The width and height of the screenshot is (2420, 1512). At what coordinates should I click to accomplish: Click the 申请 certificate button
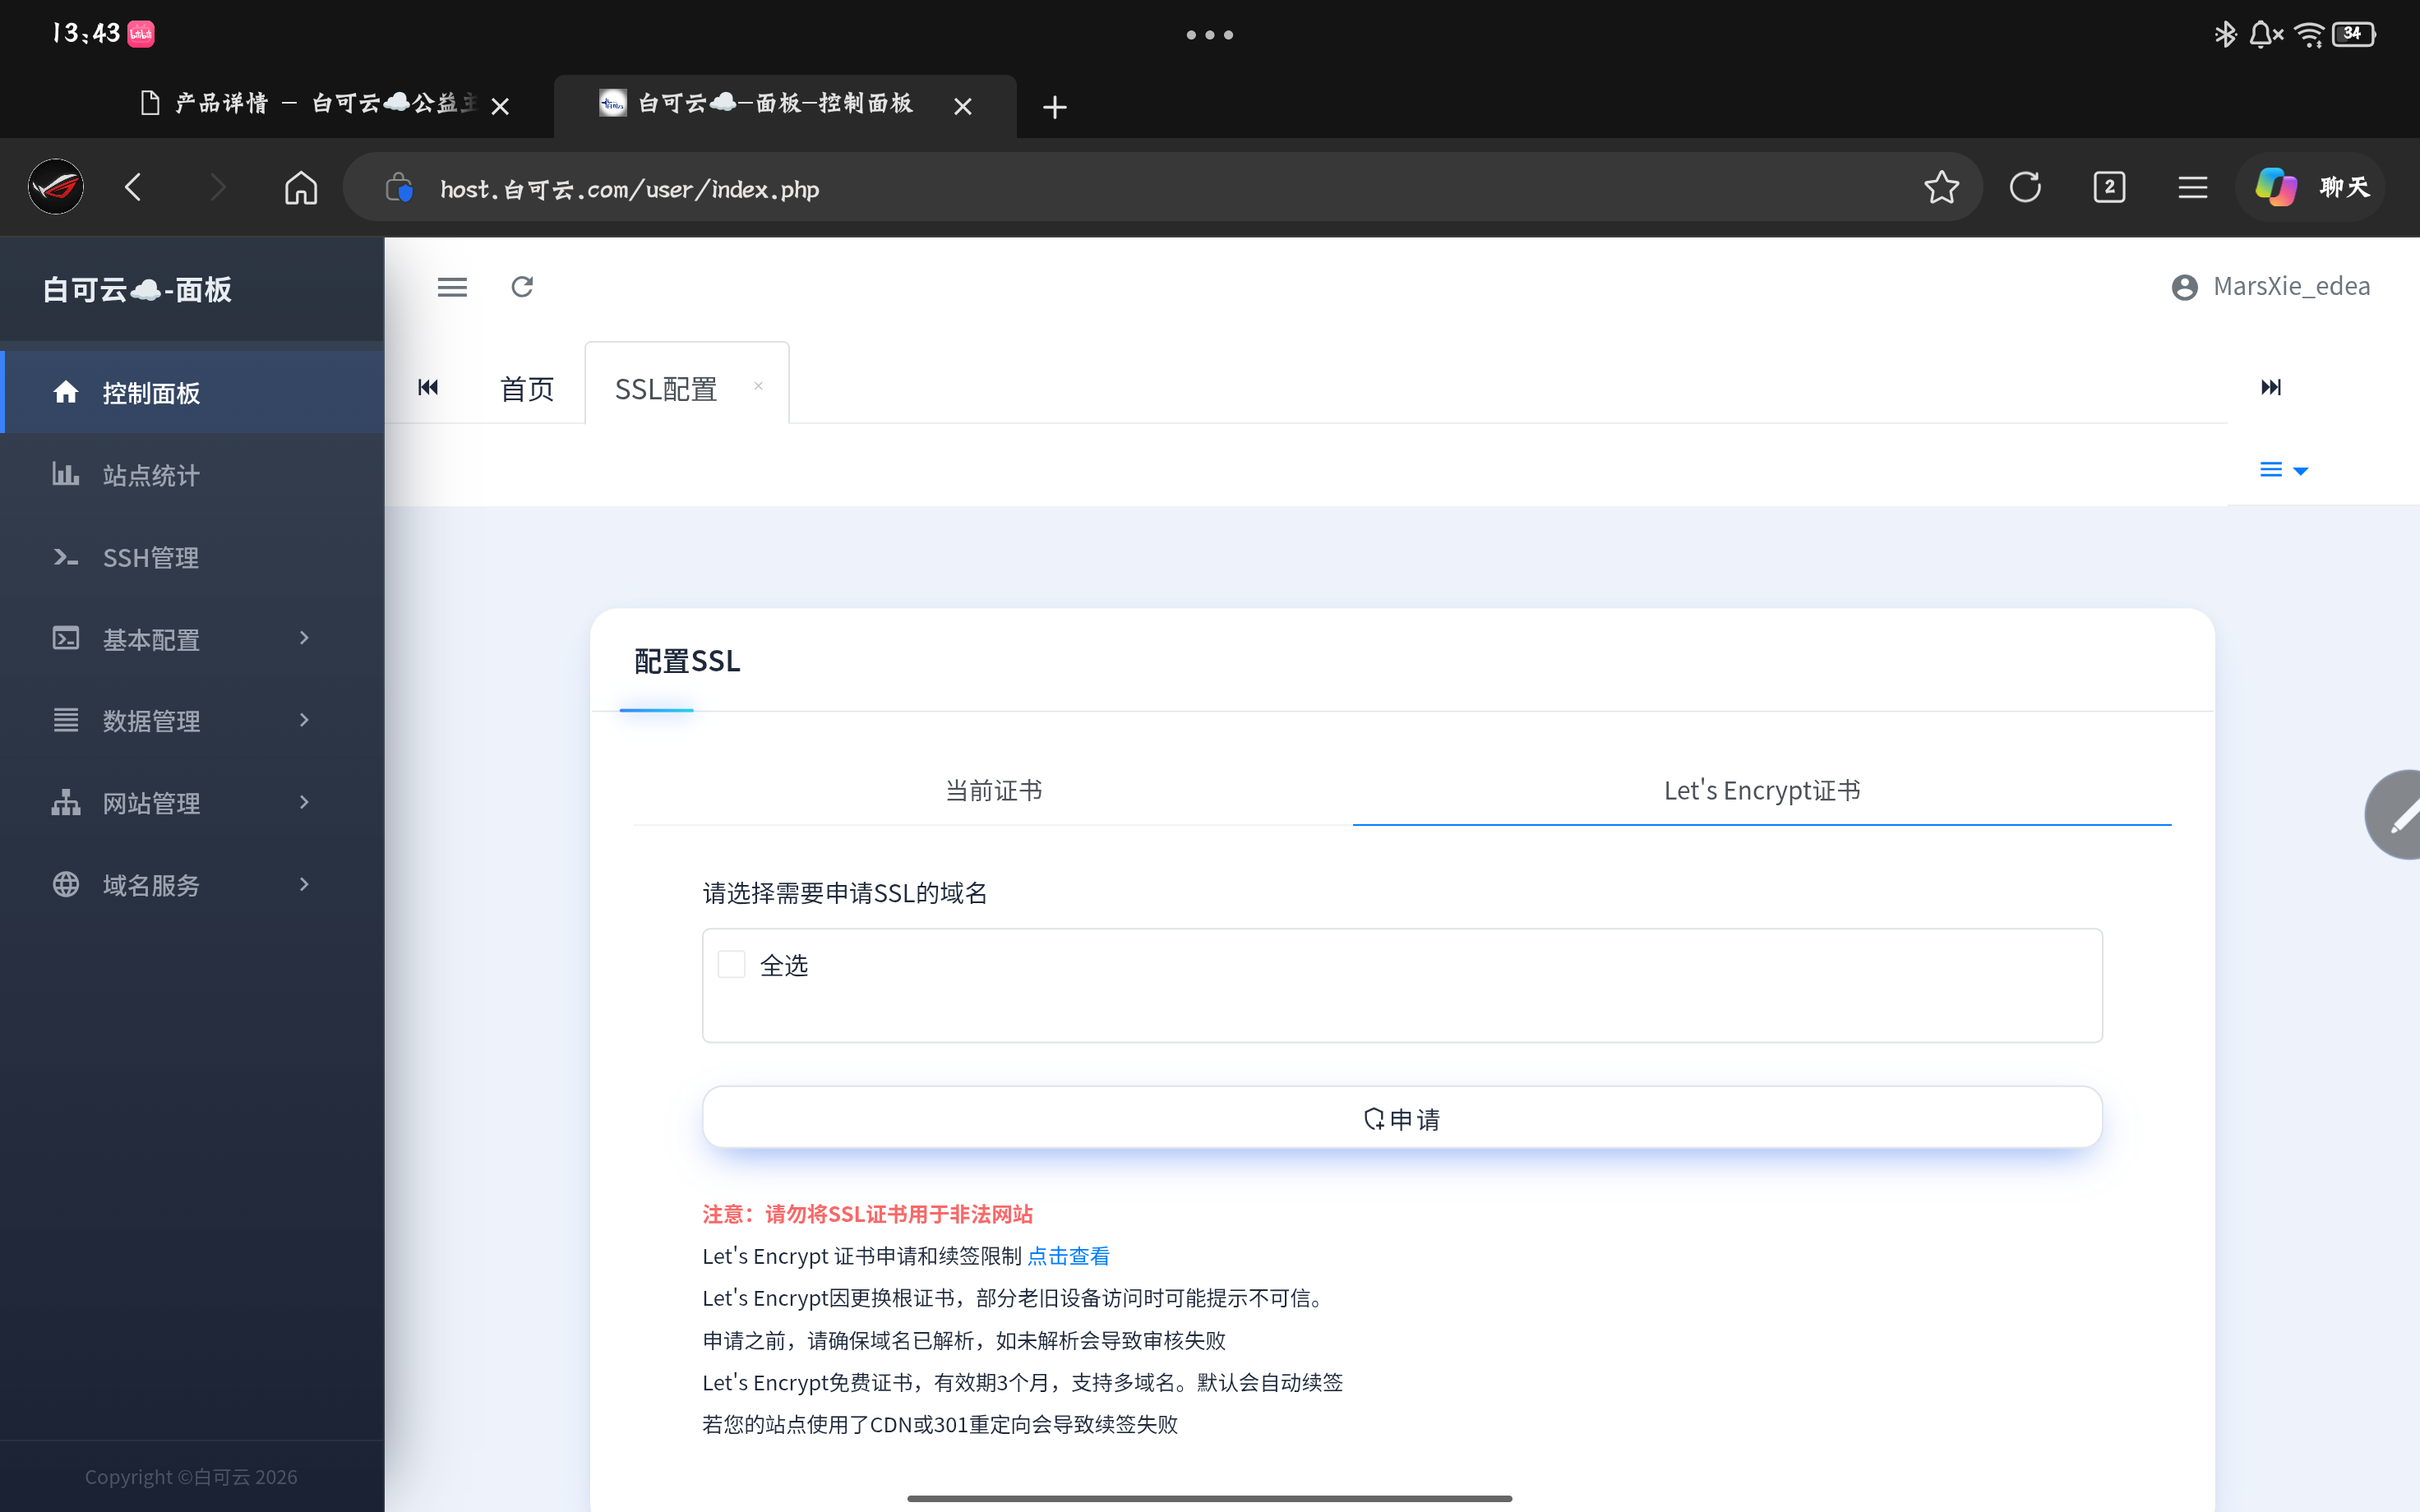1402,1118
